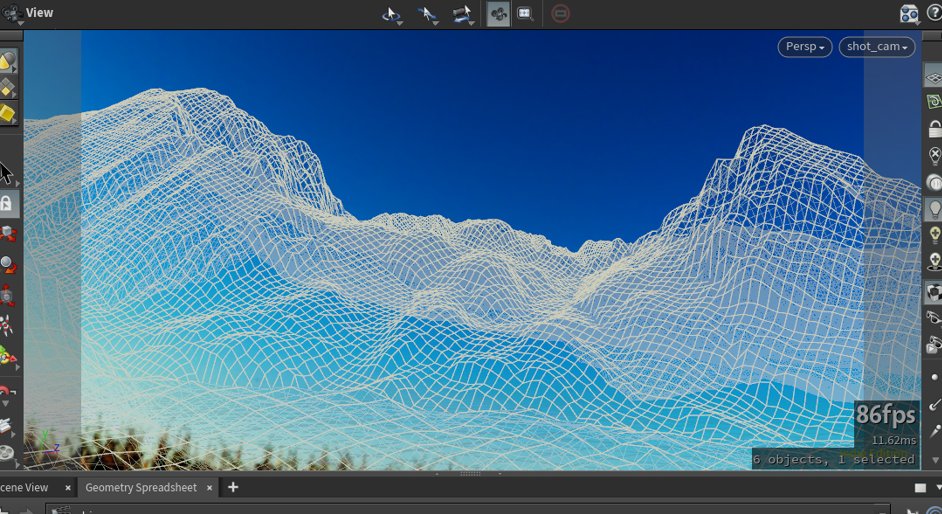Open the Persp viewport dropdown
Image resolution: width=942 pixels, height=514 pixels.
click(805, 47)
